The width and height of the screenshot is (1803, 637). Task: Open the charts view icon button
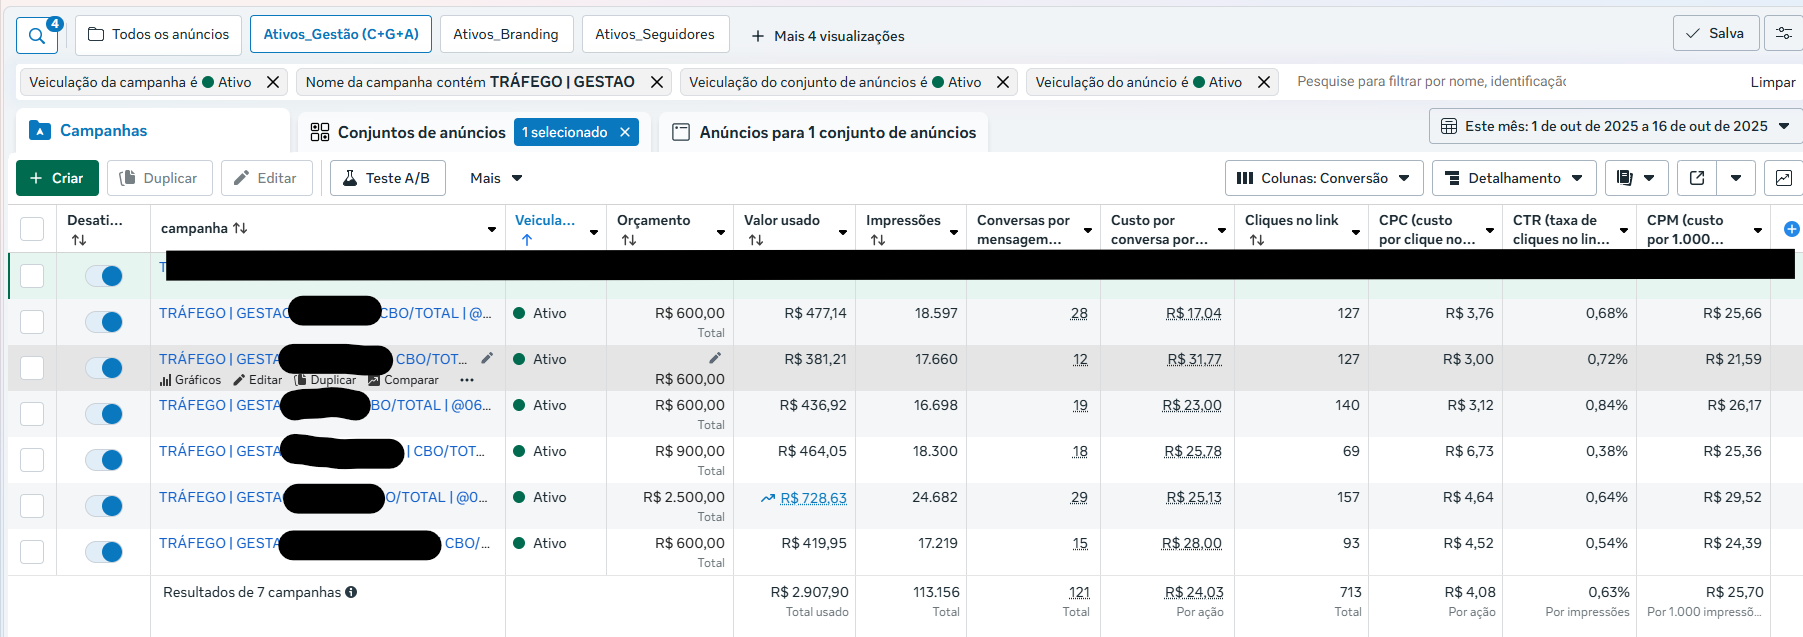(x=1783, y=178)
